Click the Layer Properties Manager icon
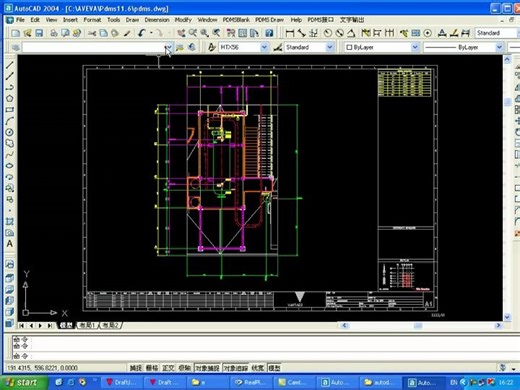The width and height of the screenshot is (520, 390). [x=16, y=47]
